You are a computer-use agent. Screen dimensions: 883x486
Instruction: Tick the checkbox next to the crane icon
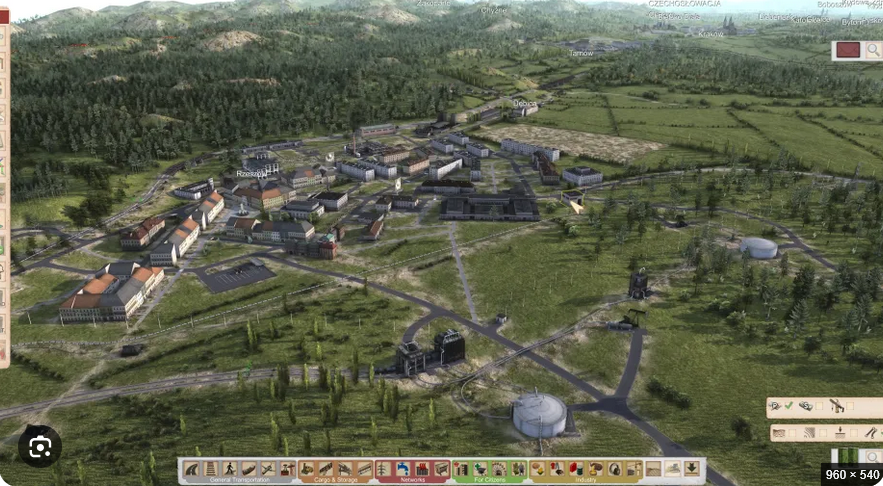850,405
